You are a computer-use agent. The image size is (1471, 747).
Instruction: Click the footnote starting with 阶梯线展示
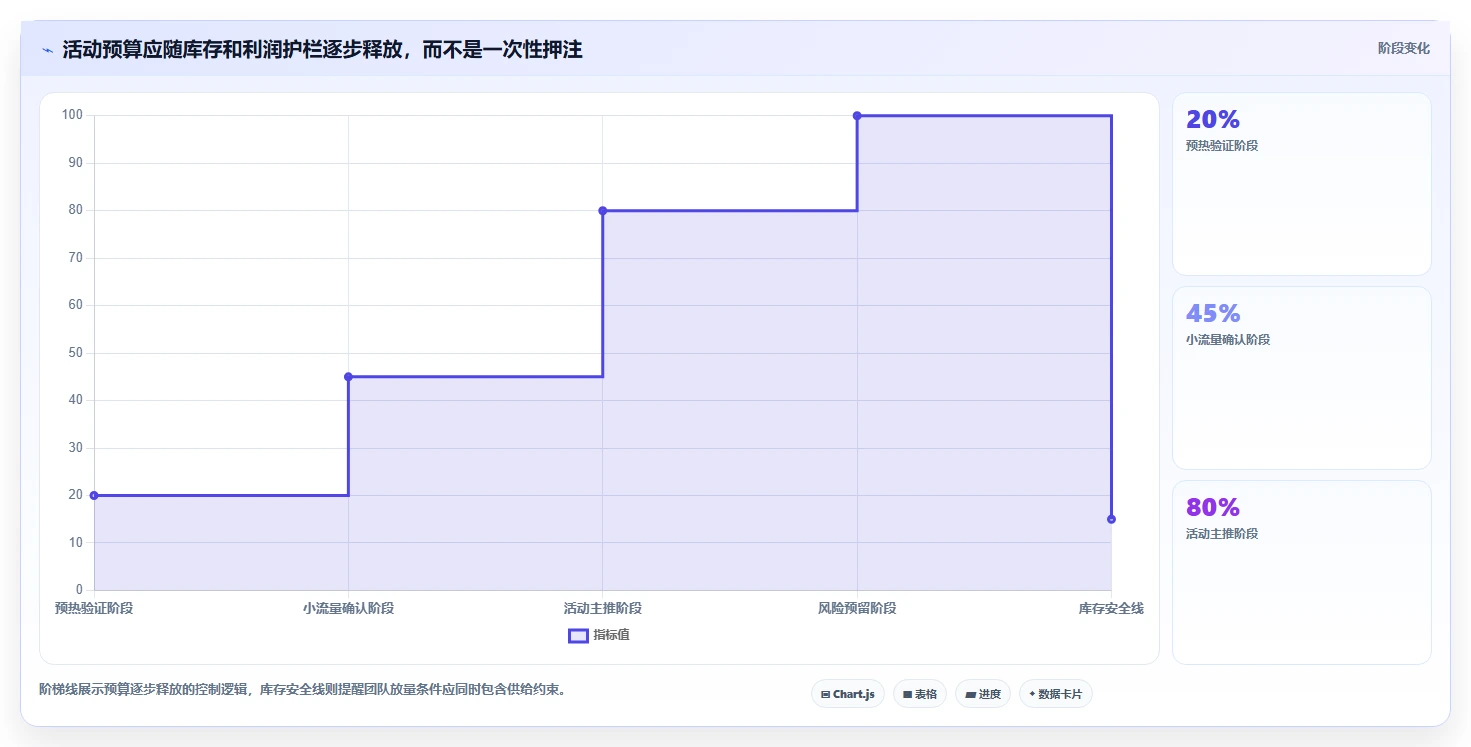tap(302, 690)
